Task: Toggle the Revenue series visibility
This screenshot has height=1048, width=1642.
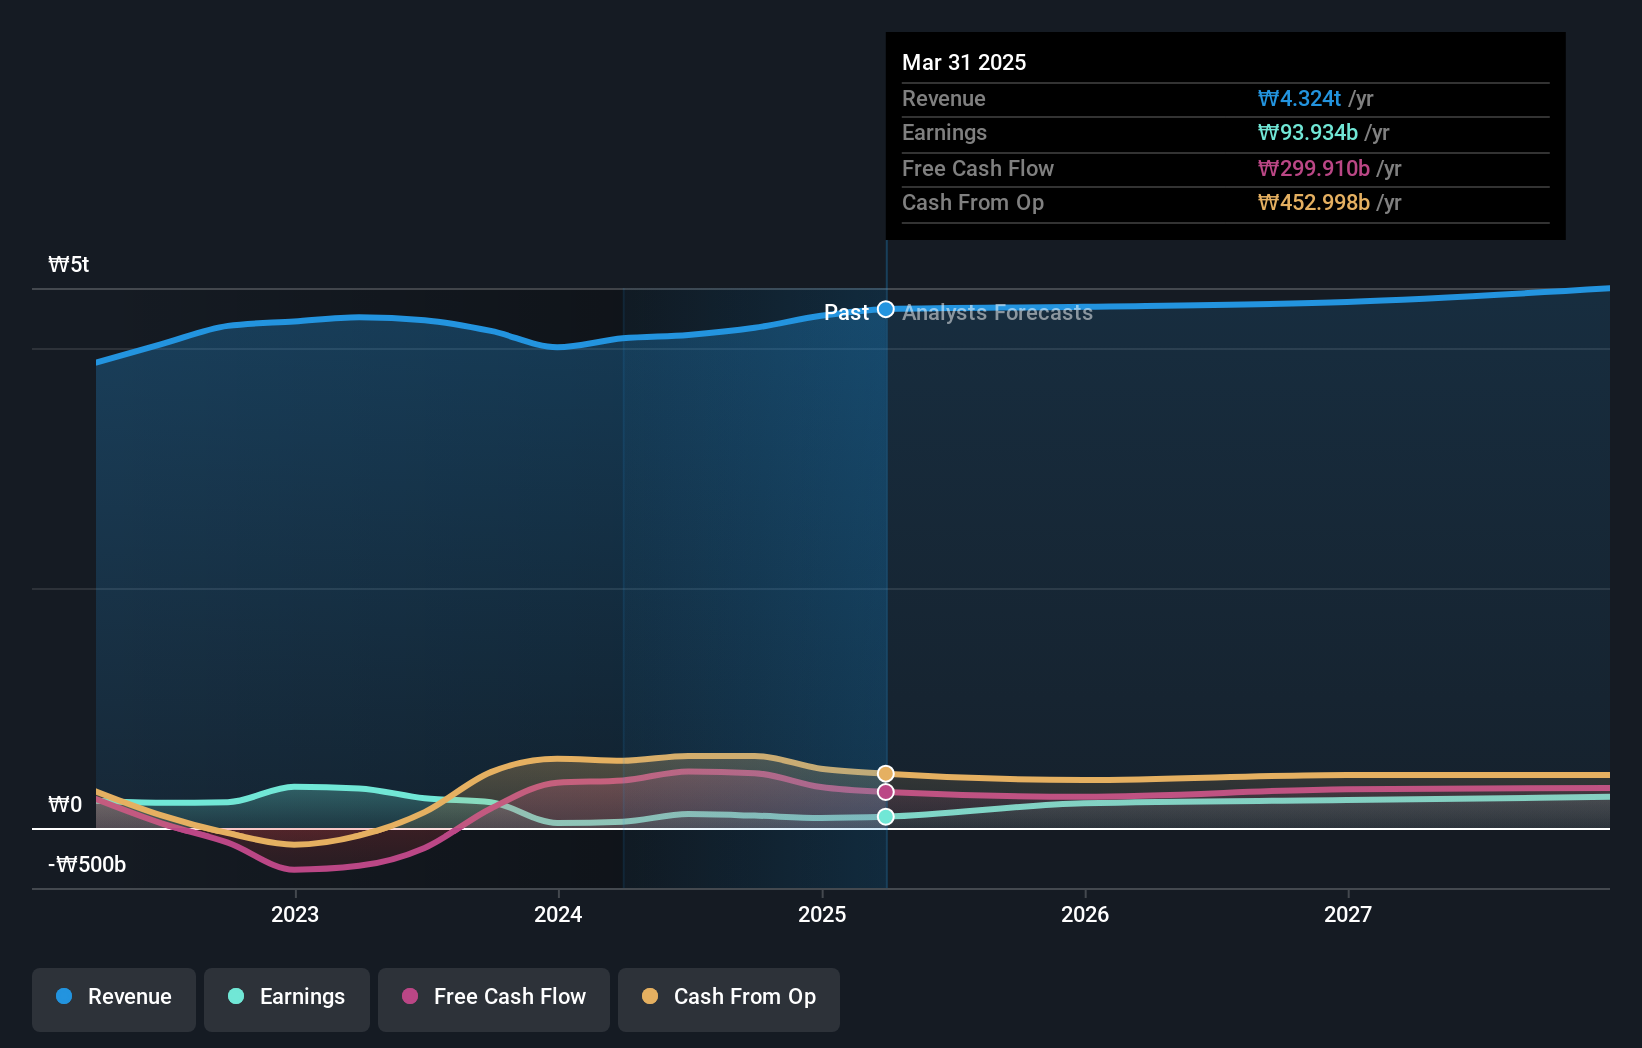Action: pos(113,997)
